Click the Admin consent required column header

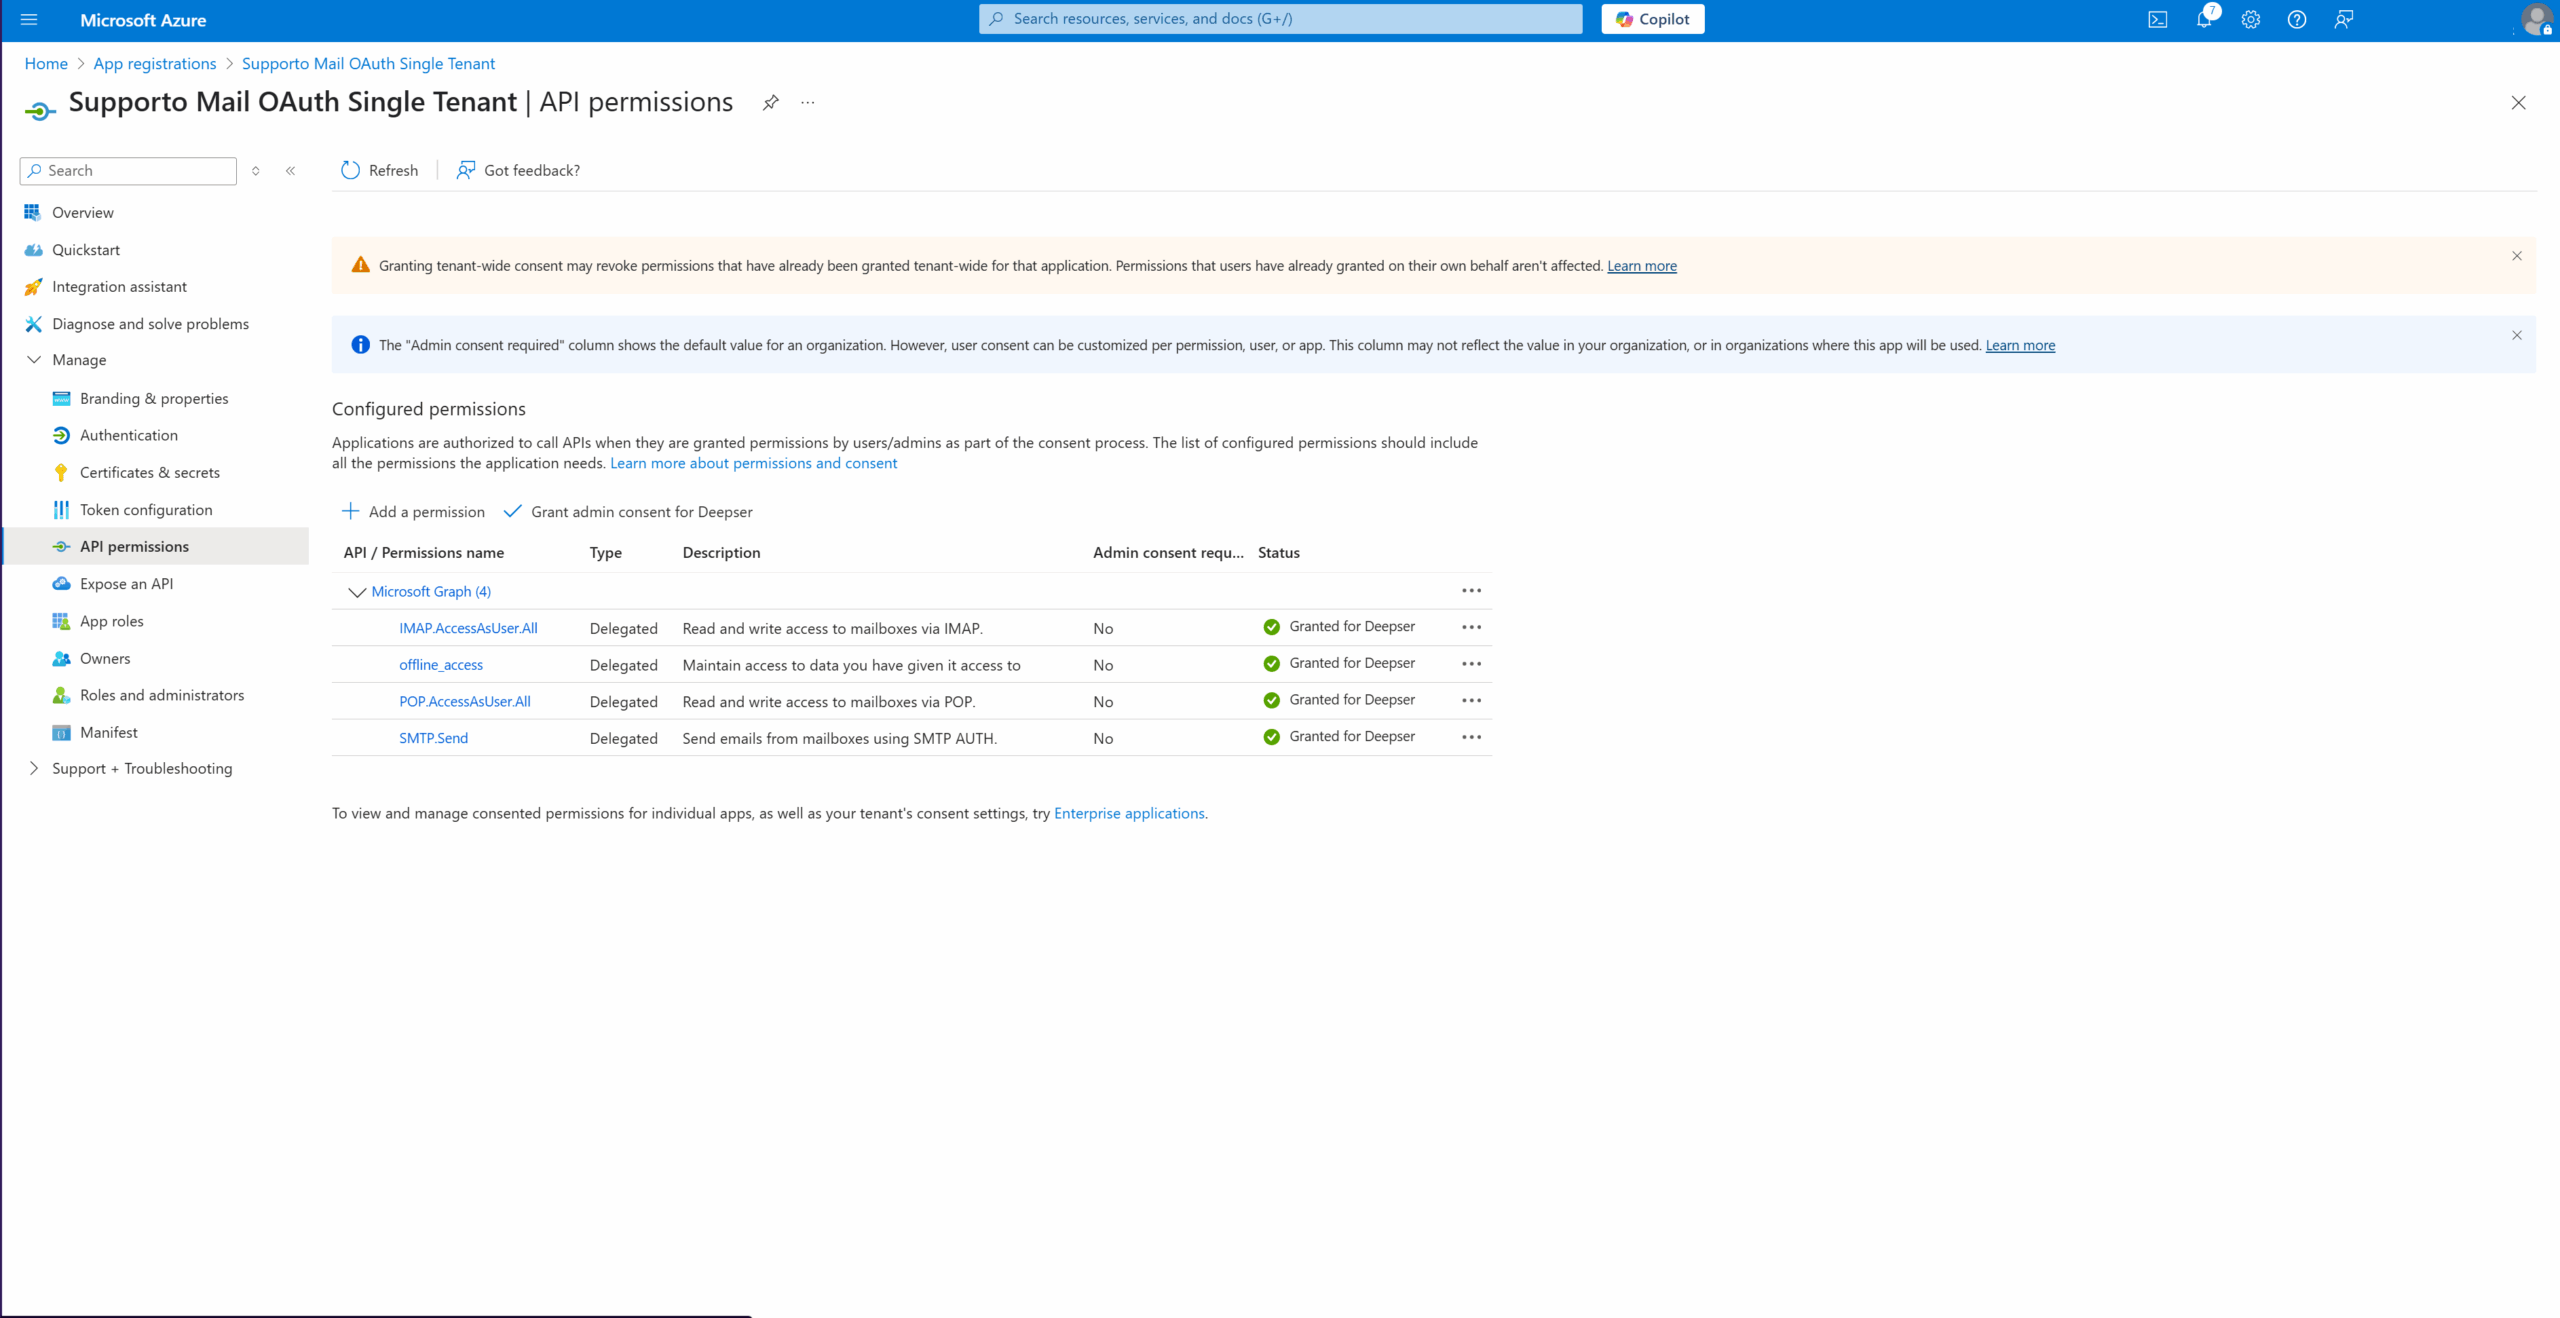(1168, 553)
